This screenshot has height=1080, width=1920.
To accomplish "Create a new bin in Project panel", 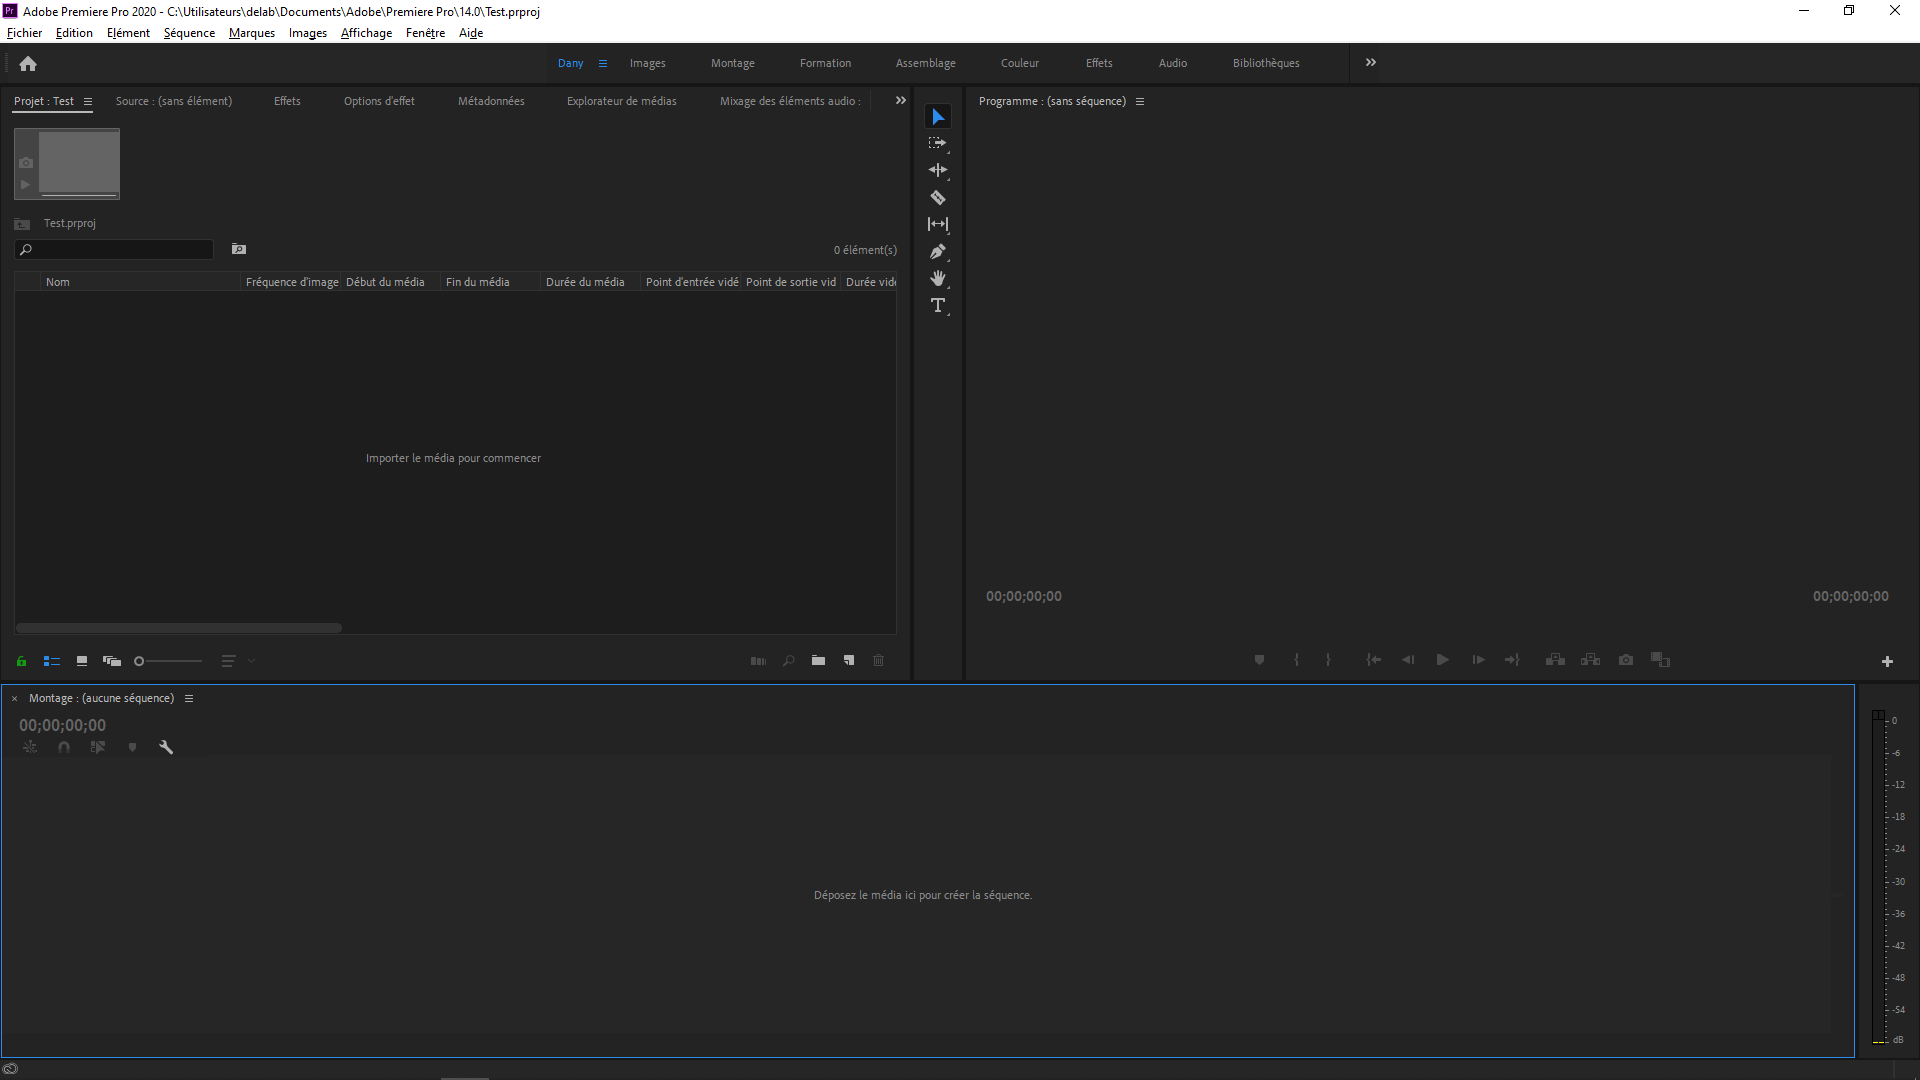I will [x=818, y=660].
